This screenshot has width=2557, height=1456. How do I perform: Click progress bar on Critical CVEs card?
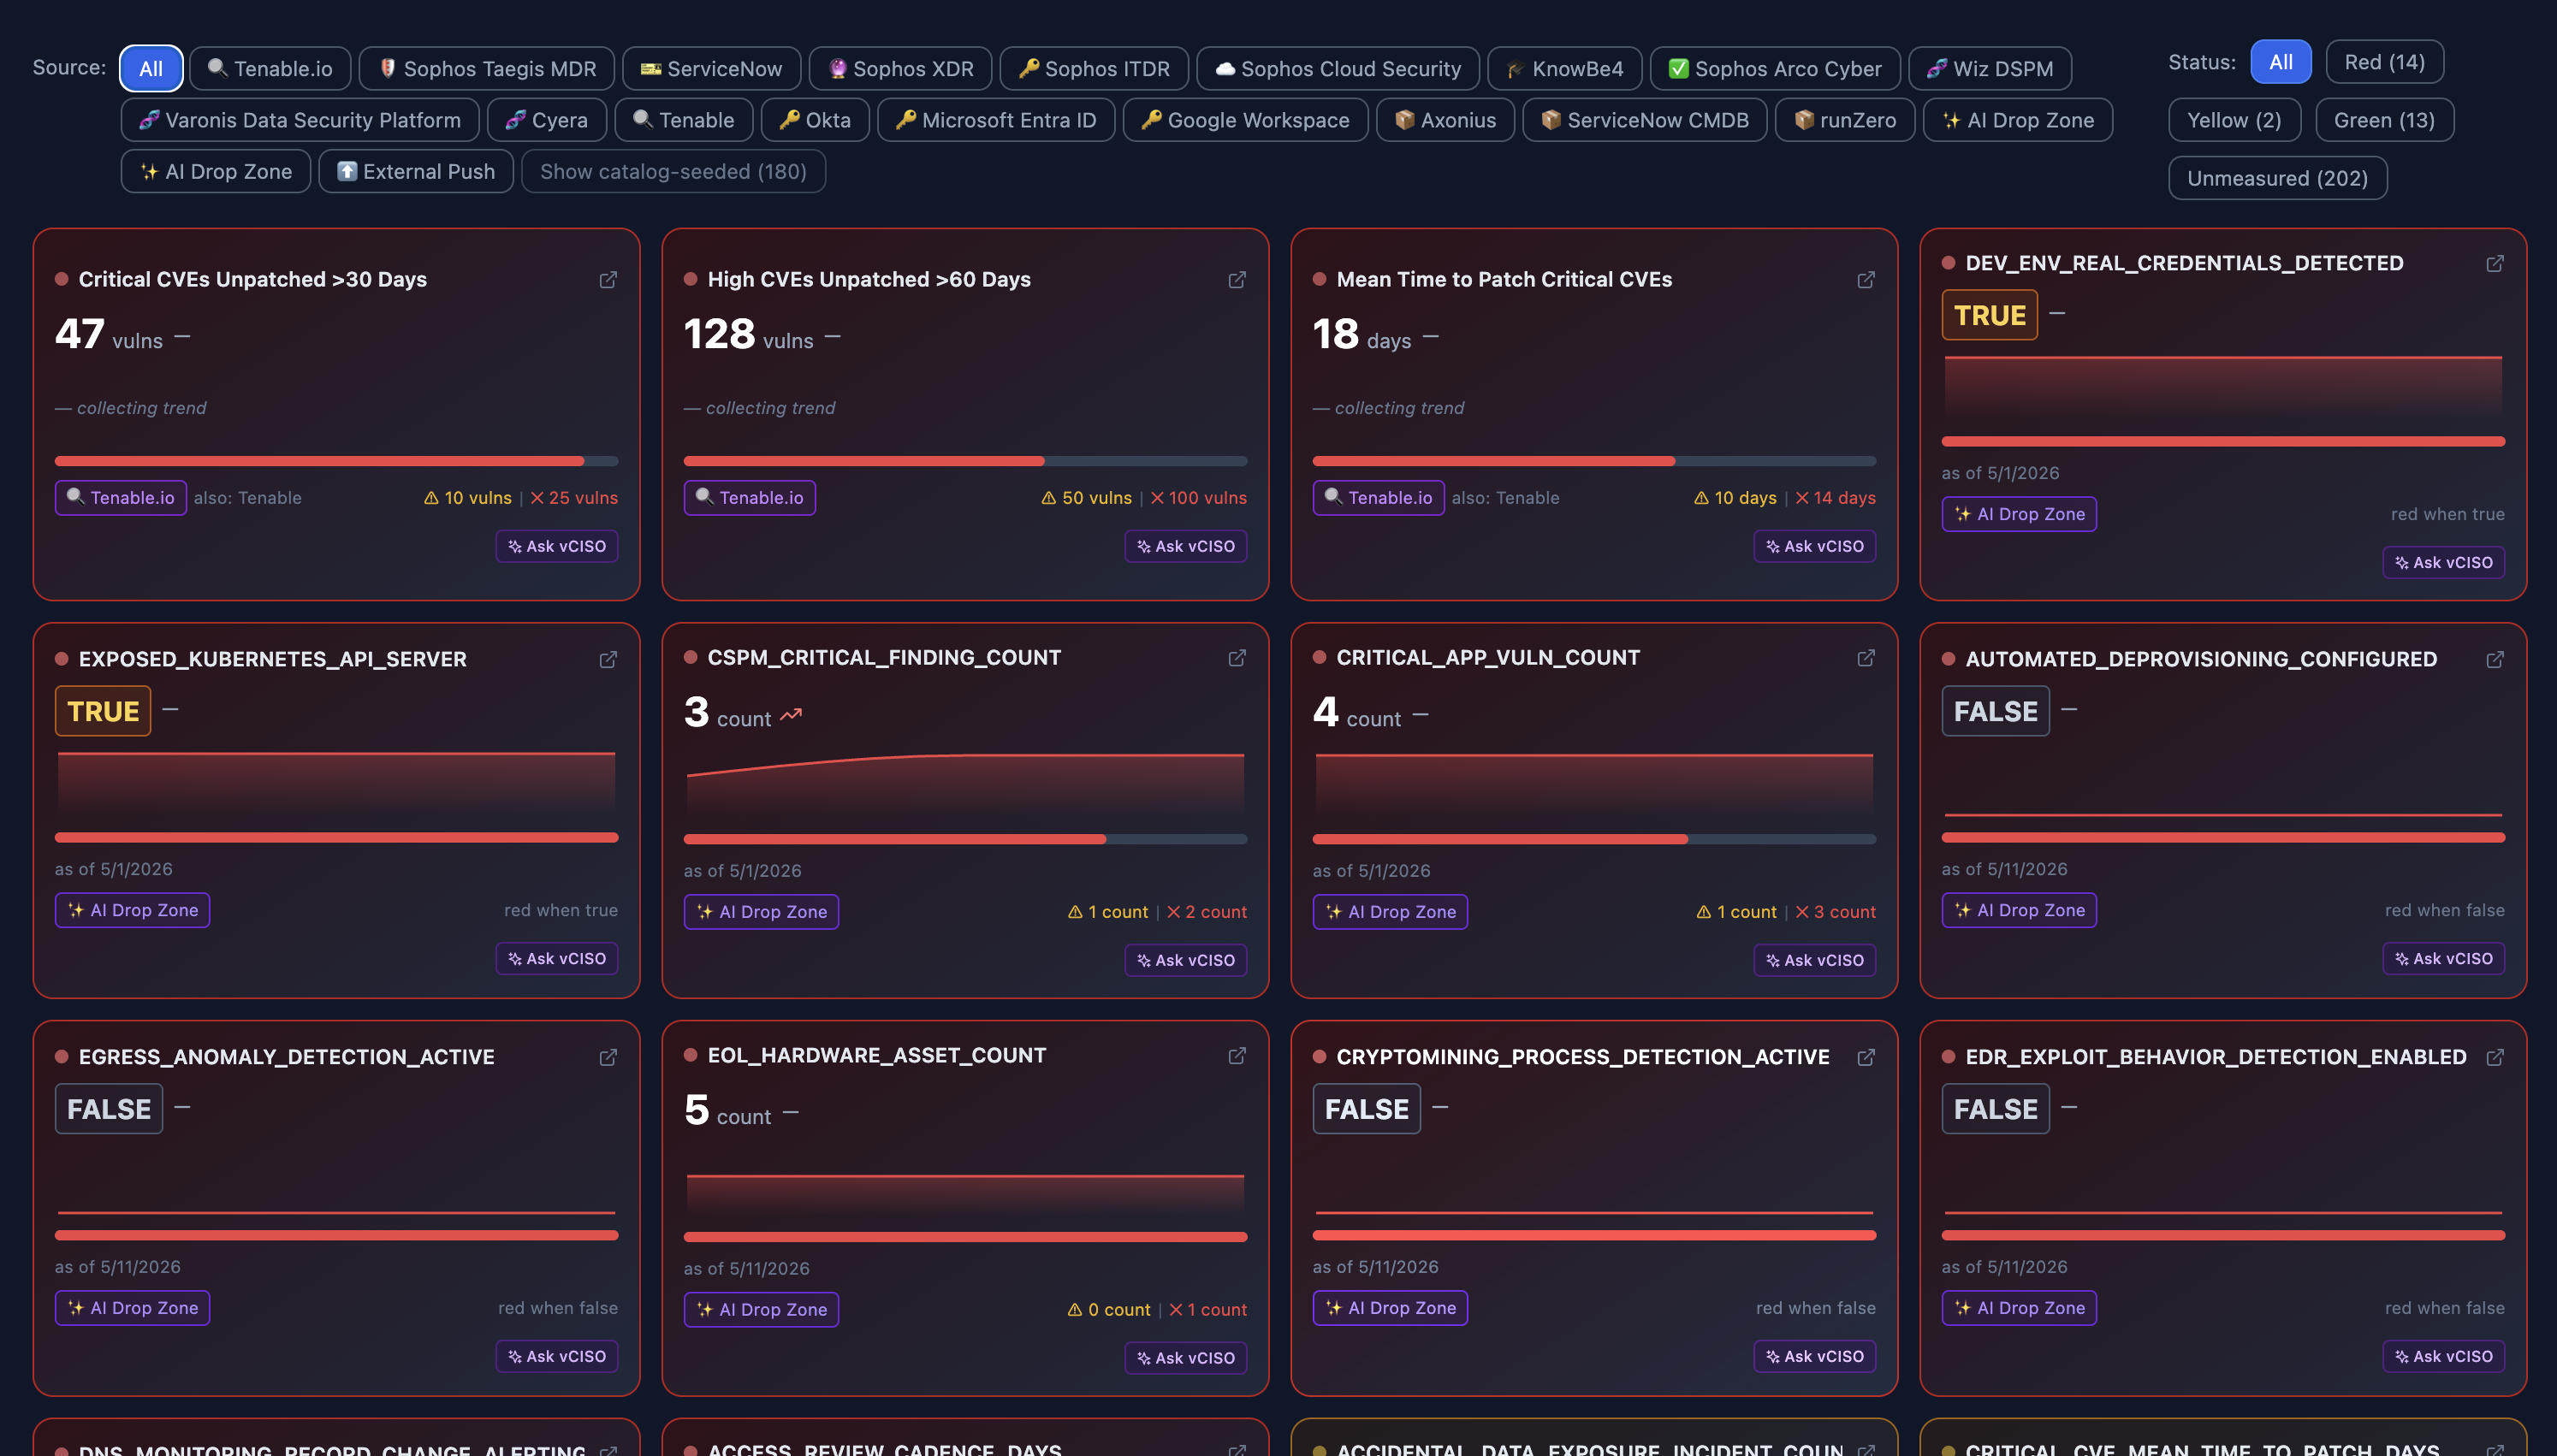[337, 461]
